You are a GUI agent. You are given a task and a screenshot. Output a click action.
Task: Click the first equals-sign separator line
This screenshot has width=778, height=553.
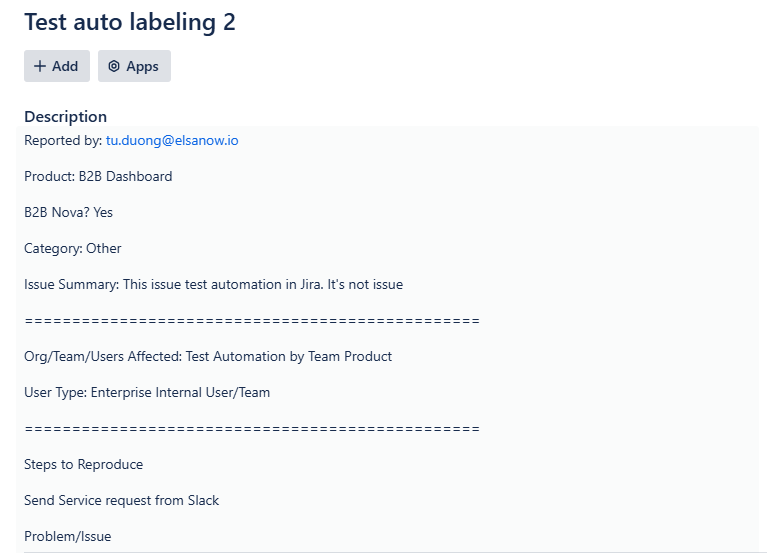tap(252, 321)
